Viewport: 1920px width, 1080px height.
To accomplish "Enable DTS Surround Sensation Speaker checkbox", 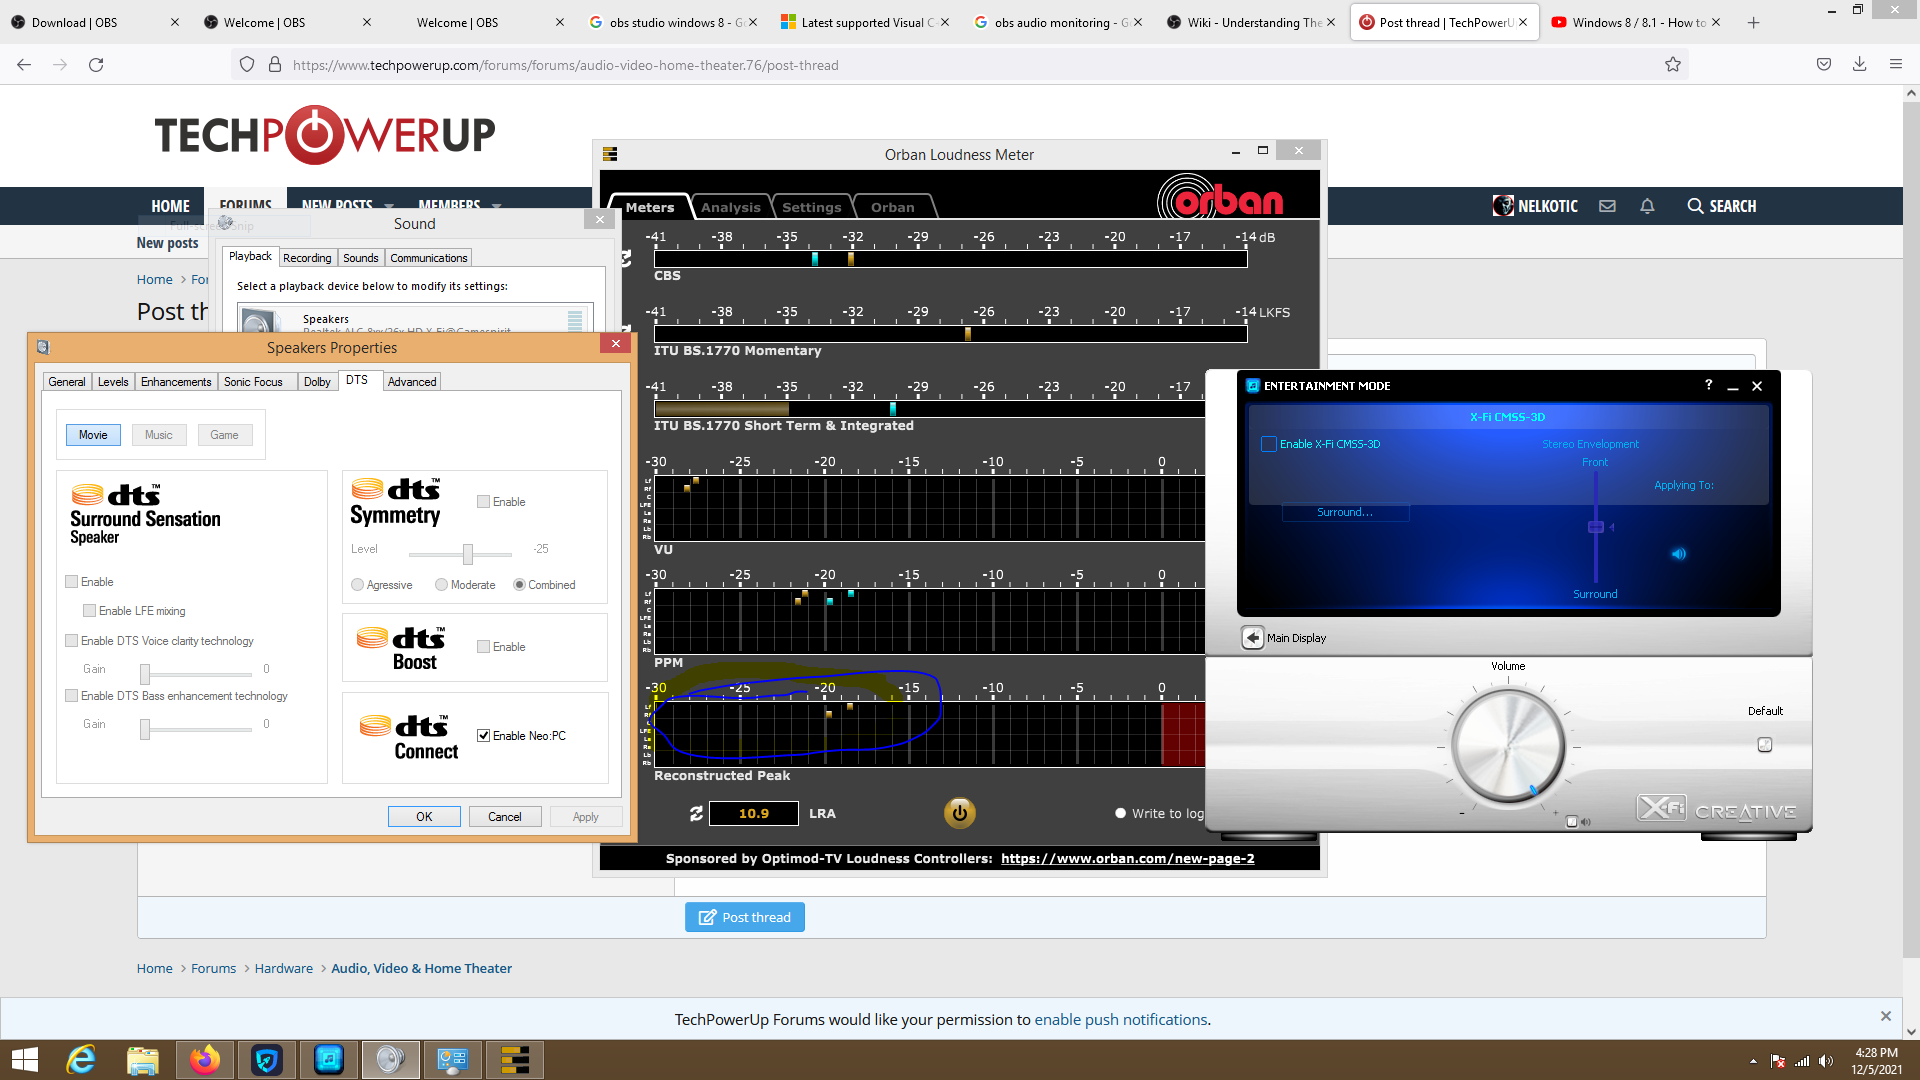I will coord(71,582).
